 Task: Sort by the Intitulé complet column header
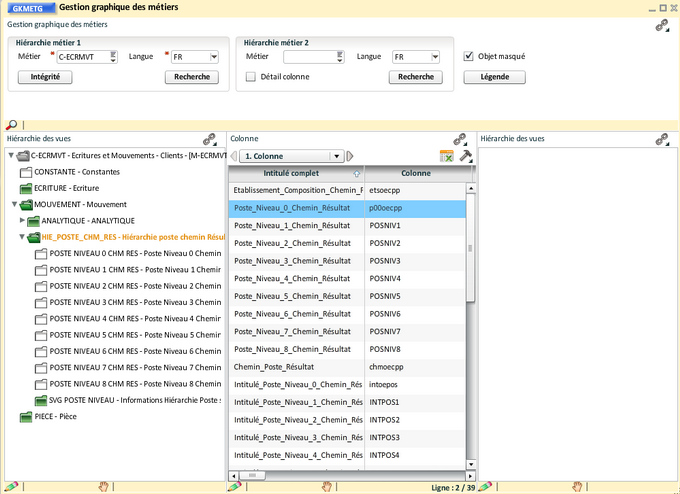tap(296, 173)
